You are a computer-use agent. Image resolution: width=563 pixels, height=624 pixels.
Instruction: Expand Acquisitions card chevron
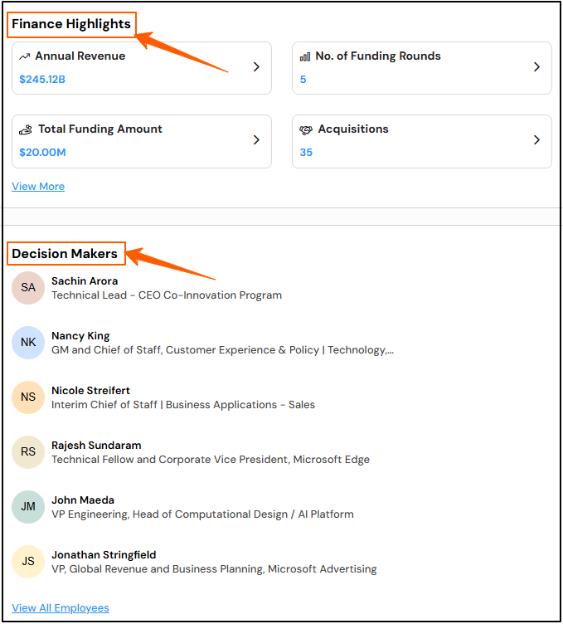click(x=537, y=140)
